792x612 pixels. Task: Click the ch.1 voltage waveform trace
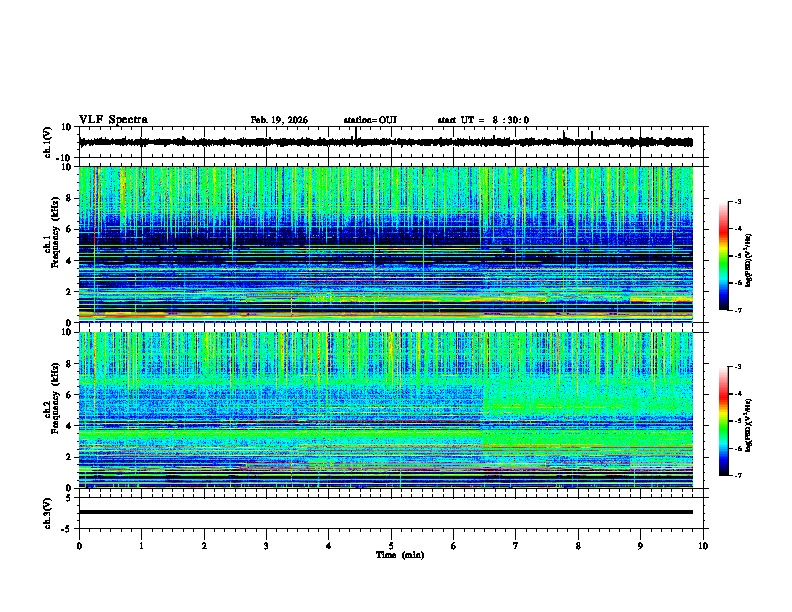pos(386,142)
